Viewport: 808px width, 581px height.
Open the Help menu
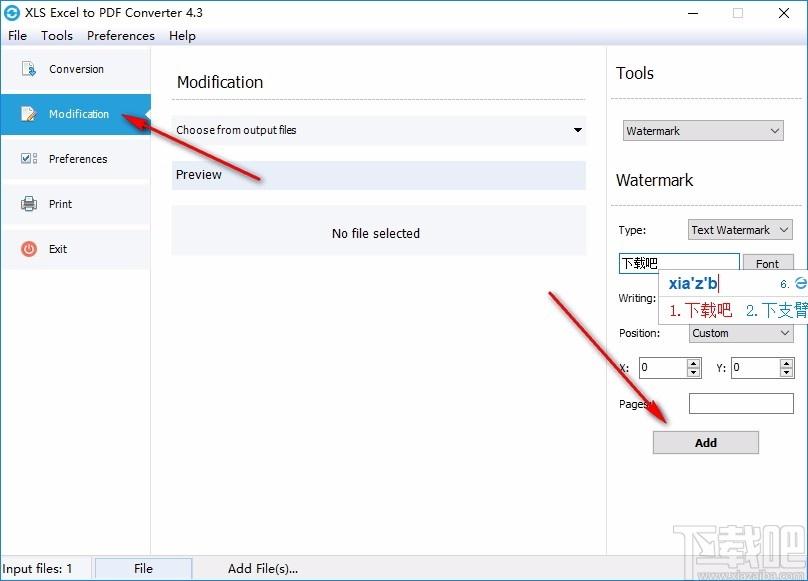(x=182, y=36)
